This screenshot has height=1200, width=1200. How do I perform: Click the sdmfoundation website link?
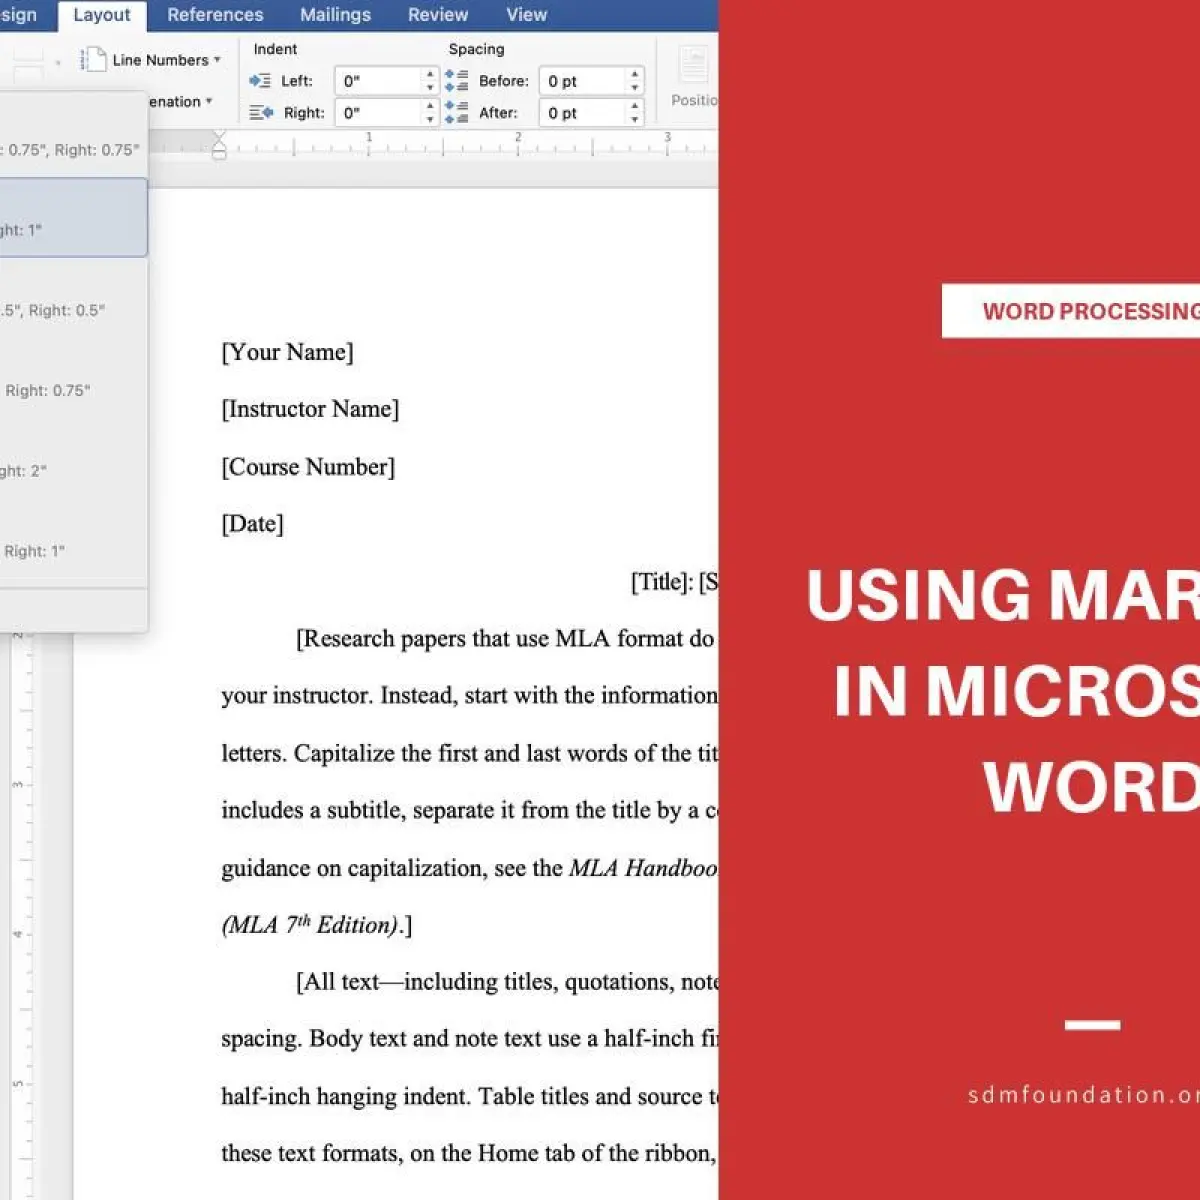coord(1083,1095)
